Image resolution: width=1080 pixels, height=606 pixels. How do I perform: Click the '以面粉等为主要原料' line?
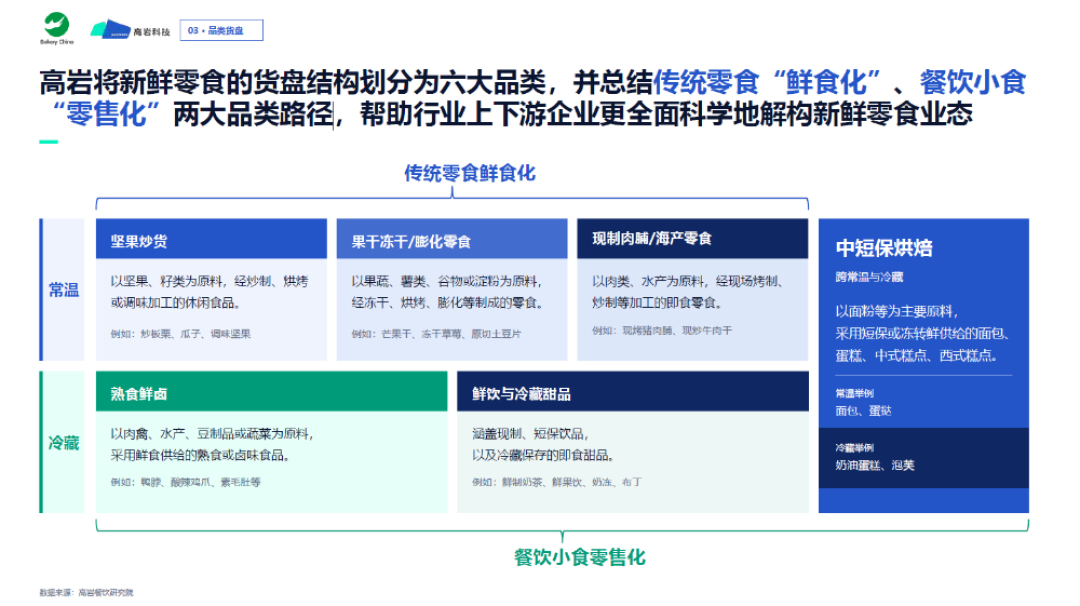[896, 311]
